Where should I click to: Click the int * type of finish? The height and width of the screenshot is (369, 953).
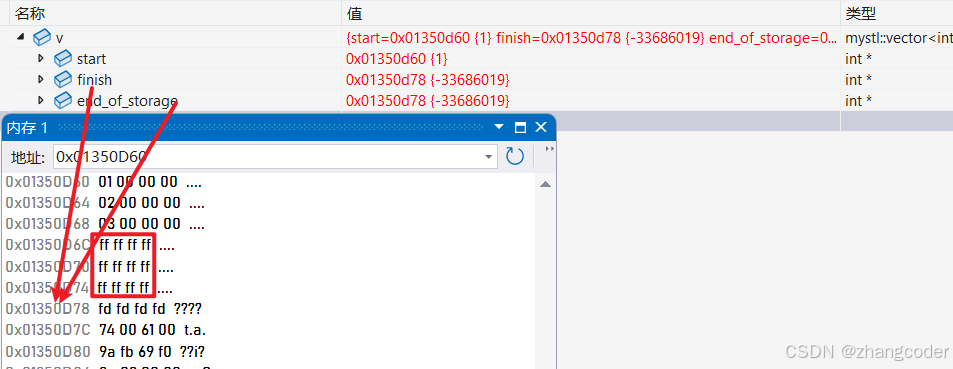click(x=858, y=80)
